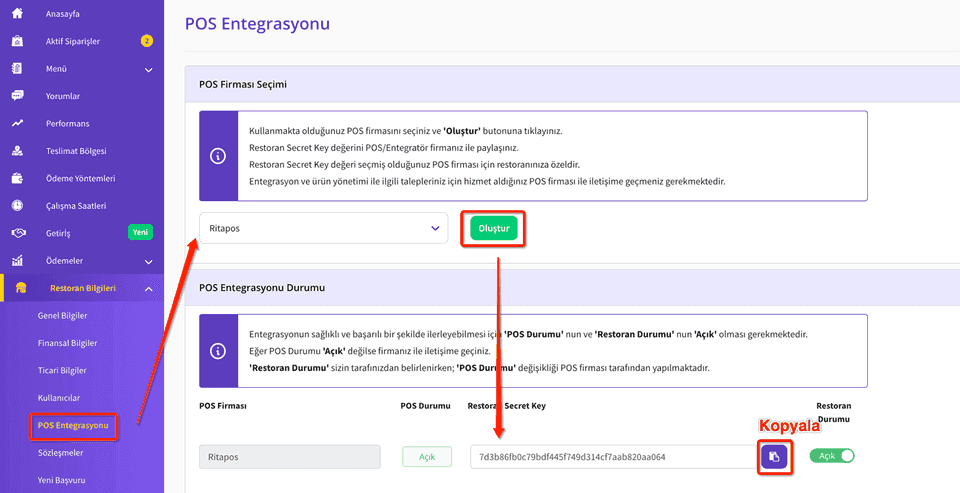Click the Restoran Durumu column label
The width and height of the screenshot is (960, 493).
pyautogui.click(x=834, y=413)
